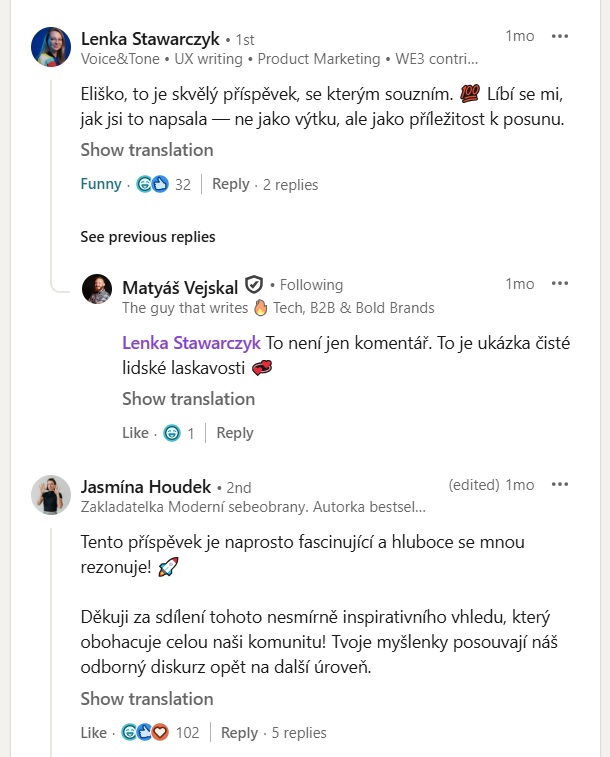
Task: View the 32 reactions on Lenka's comment
Action: [164, 184]
